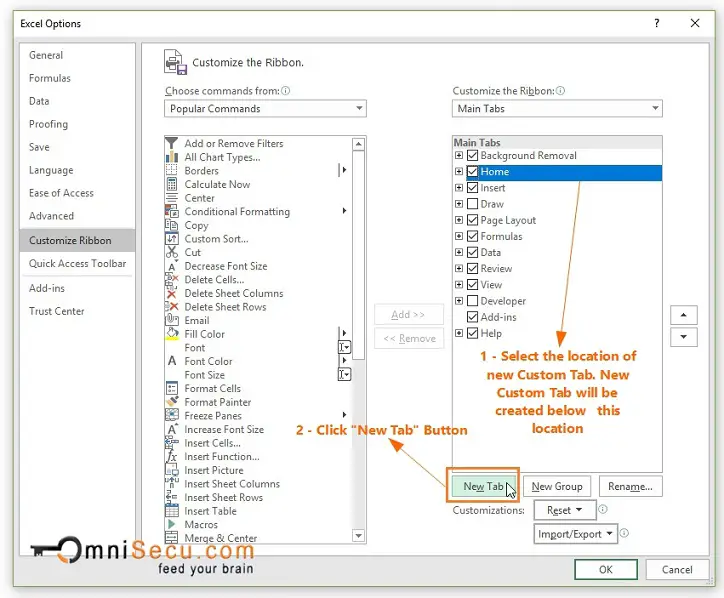The image size is (724, 598).
Task: Click the Merge & Center icon
Action: [171, 538]
